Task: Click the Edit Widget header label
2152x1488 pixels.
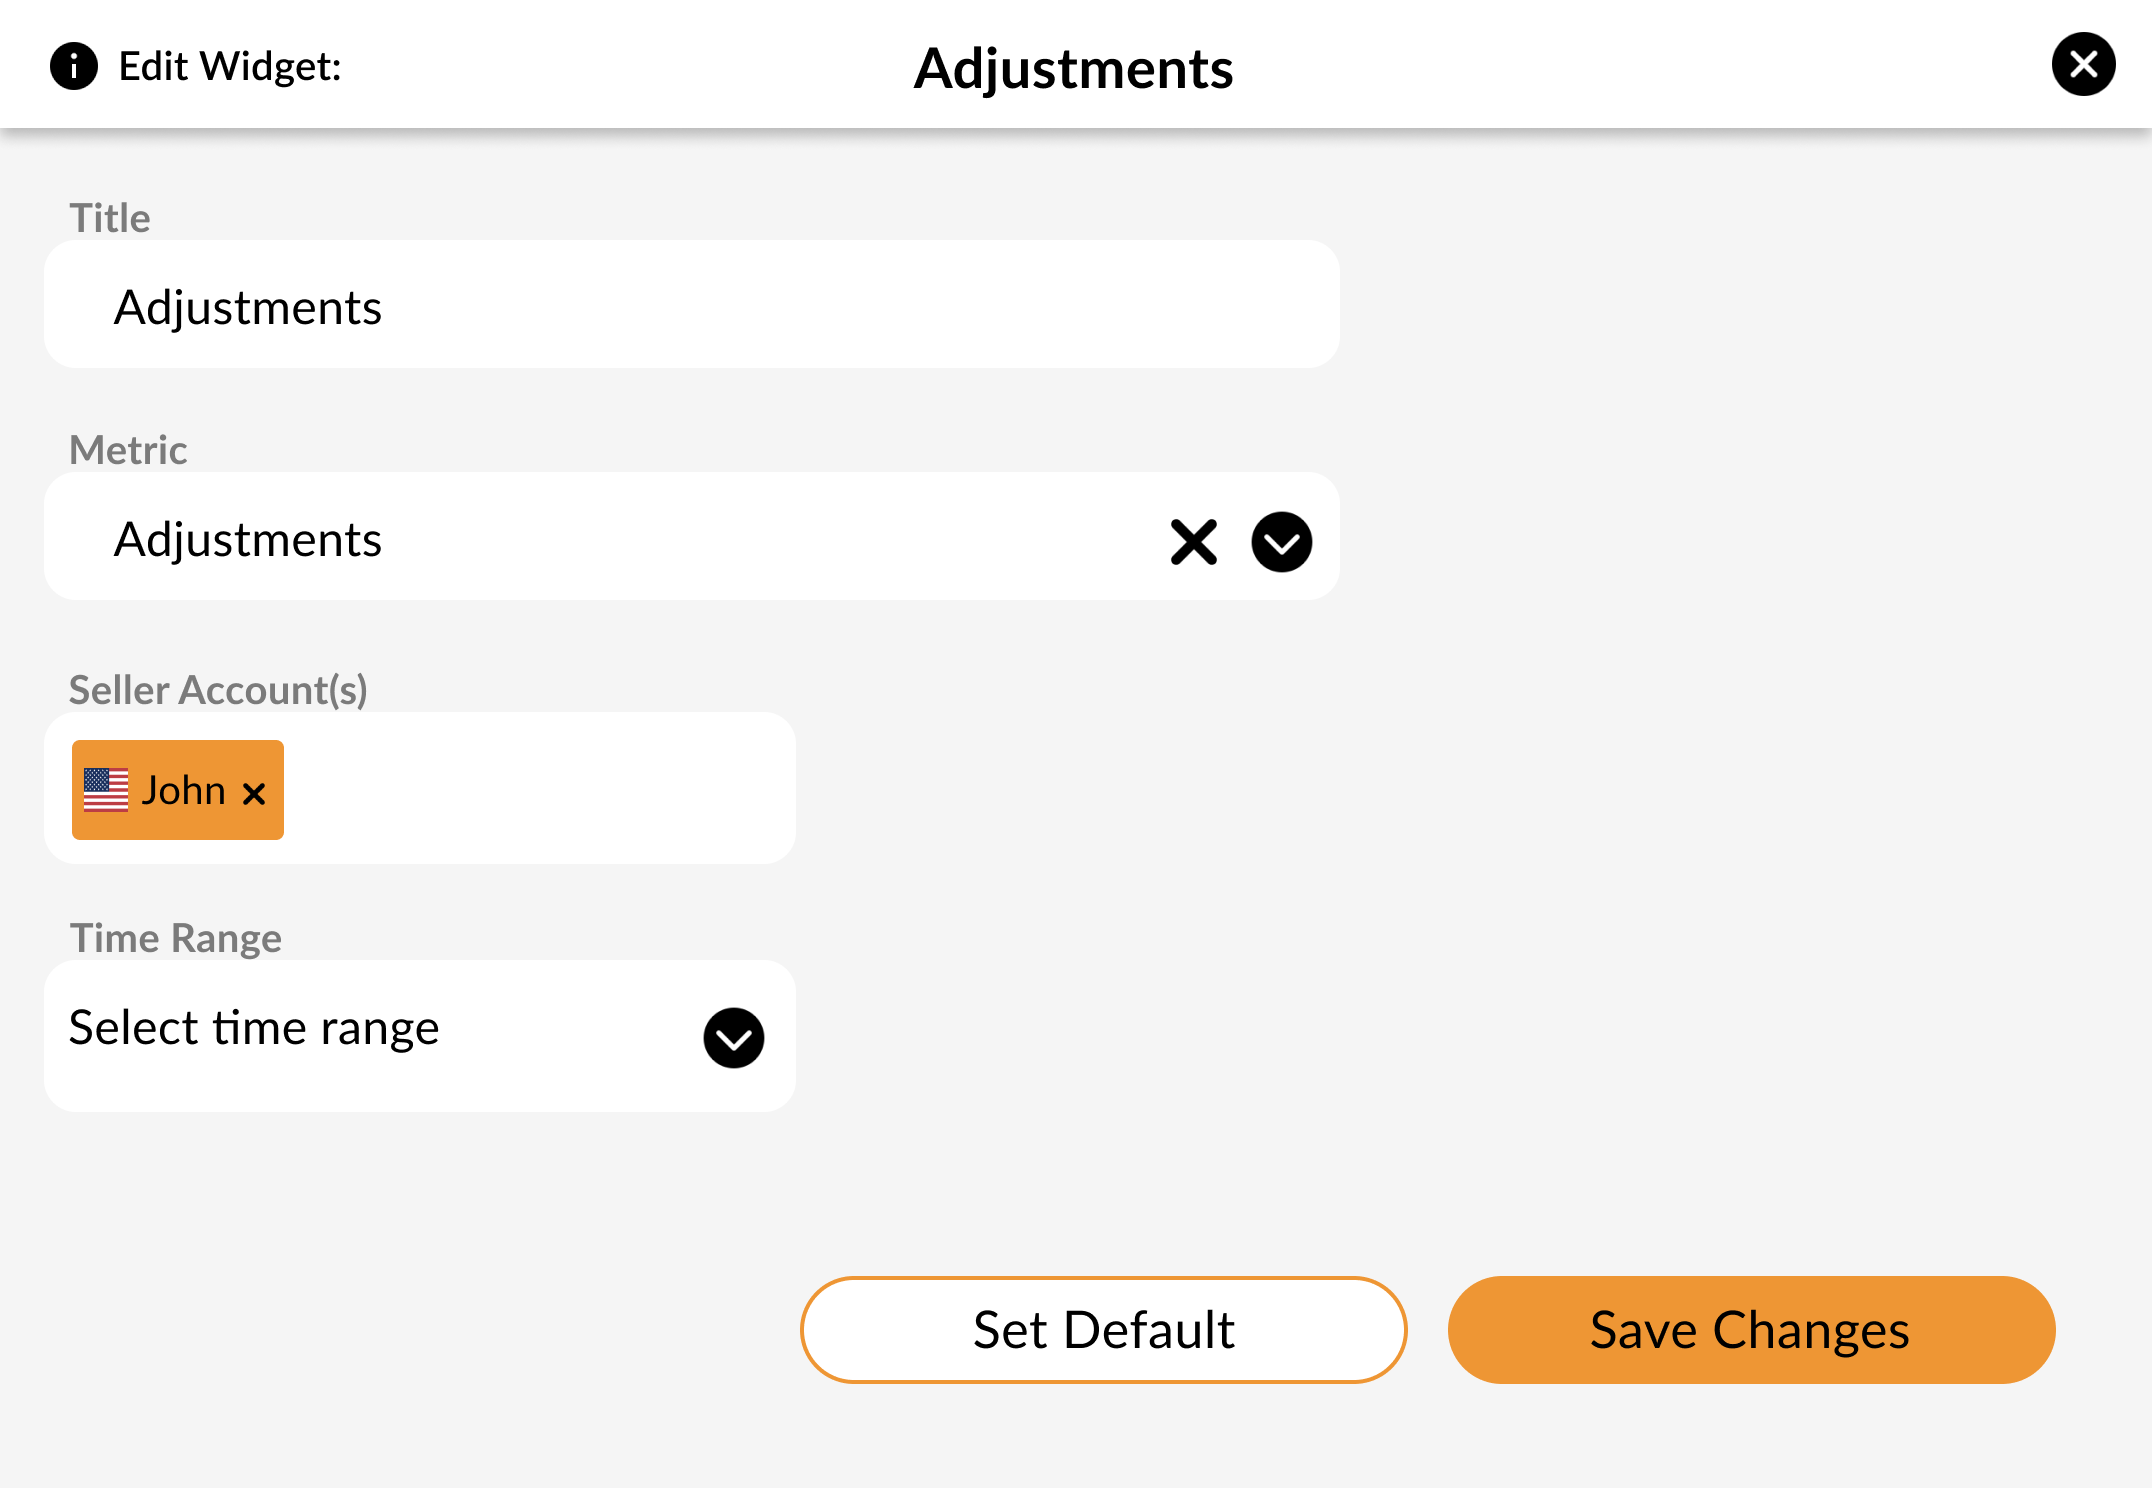Action: (x=230, y=67)
